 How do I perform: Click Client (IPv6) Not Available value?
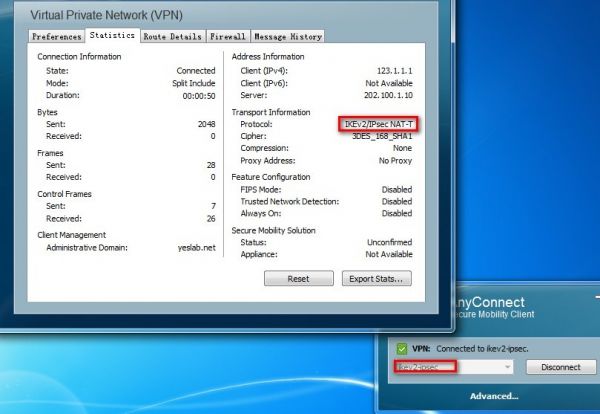(389, 83)
